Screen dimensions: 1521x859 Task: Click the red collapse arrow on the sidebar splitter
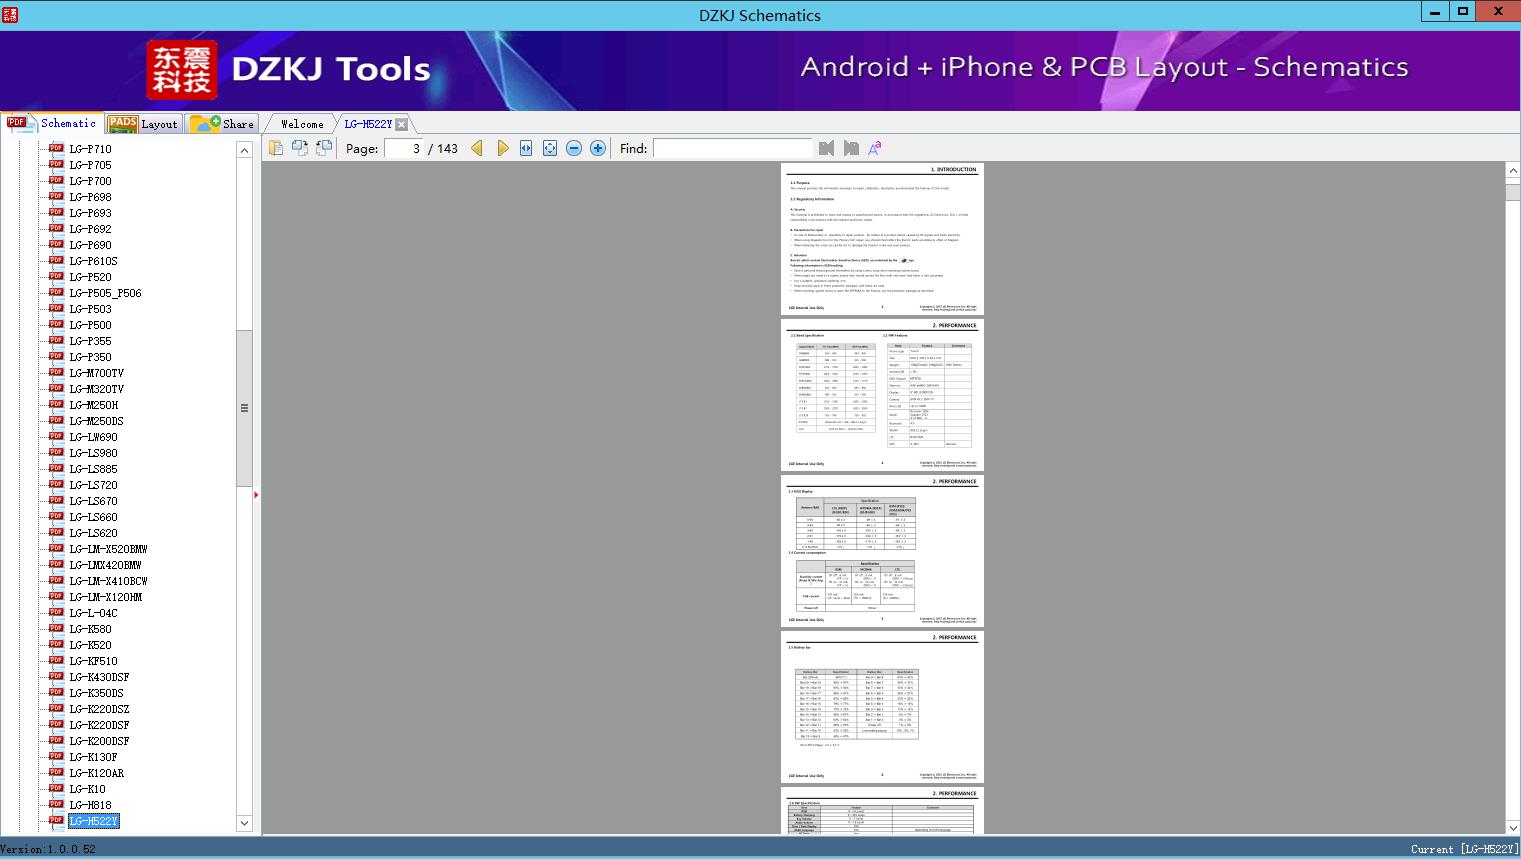click(x=256, y=495)
